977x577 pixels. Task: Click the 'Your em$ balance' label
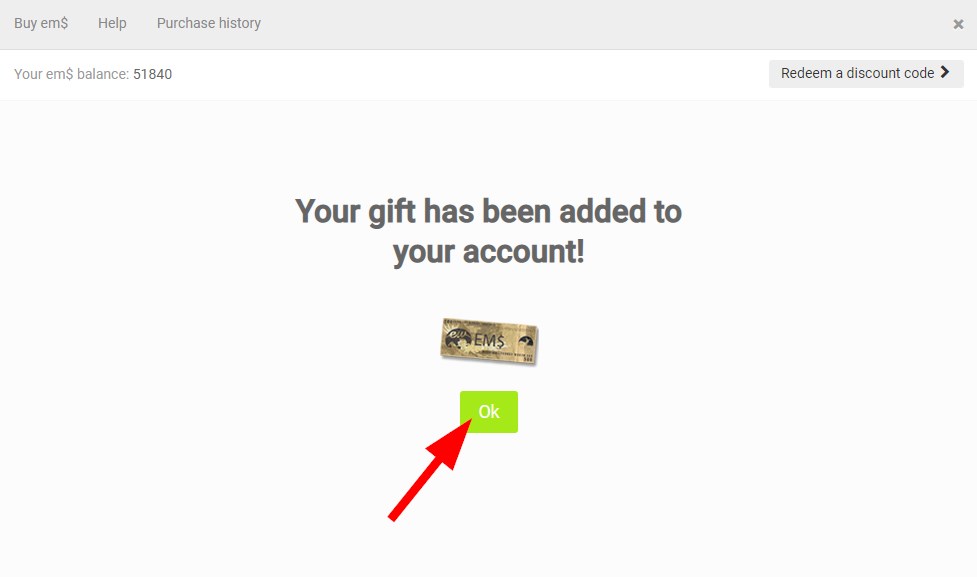click(71, 74)
